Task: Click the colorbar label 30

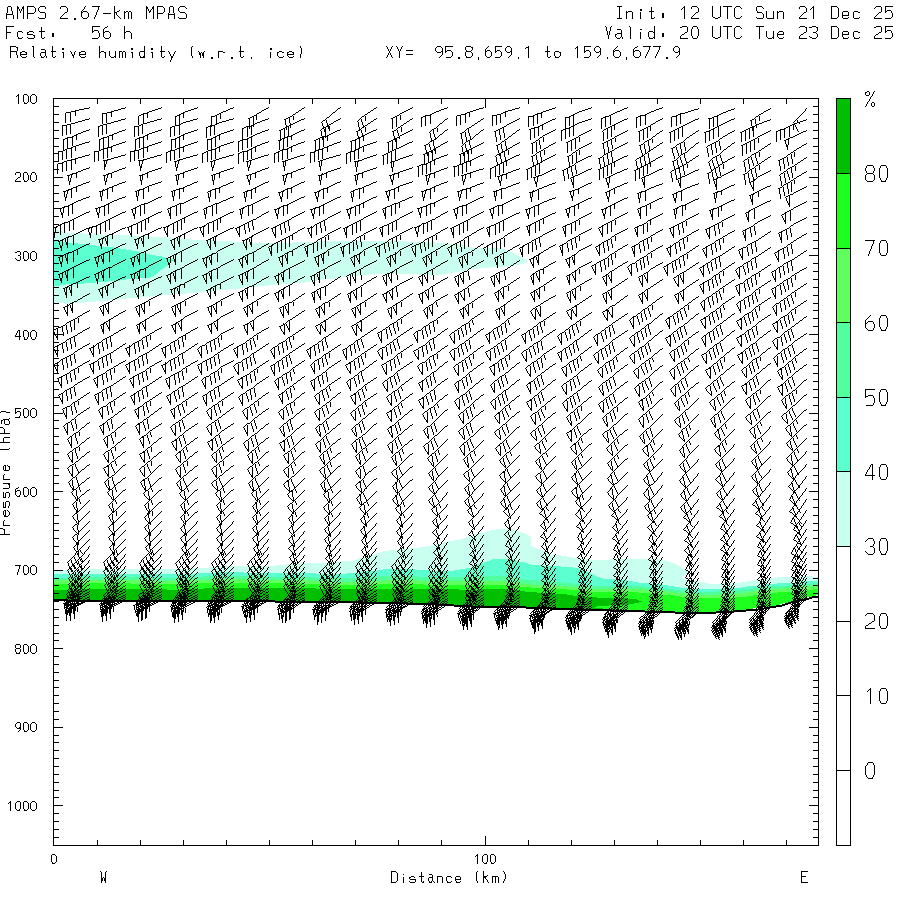Action: click(x=876, y=547)
